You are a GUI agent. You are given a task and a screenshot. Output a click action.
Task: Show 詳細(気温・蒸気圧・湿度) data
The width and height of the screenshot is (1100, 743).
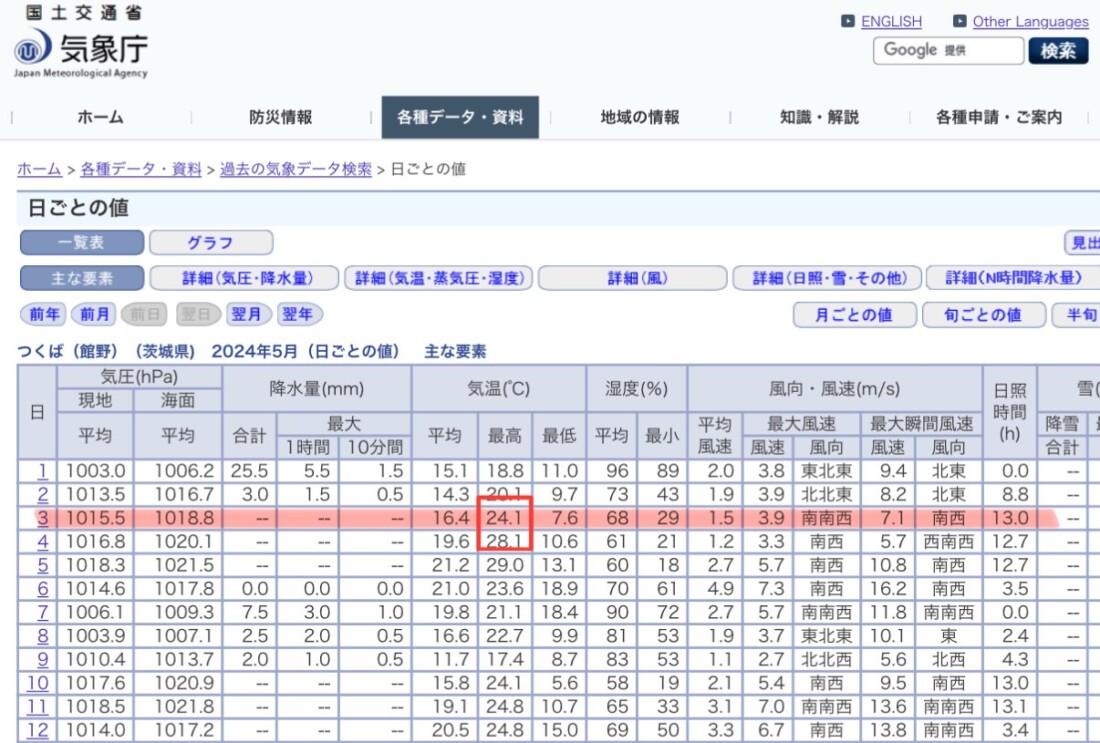(437, 278)
